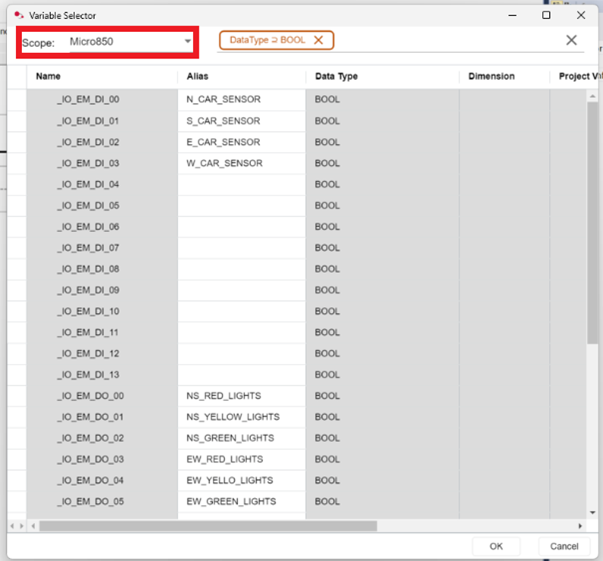The image size is (603, 561).
Task: Select the _IO_EM_DI_00 variable row
Action: pyautogui.click(x=89, y=100)
